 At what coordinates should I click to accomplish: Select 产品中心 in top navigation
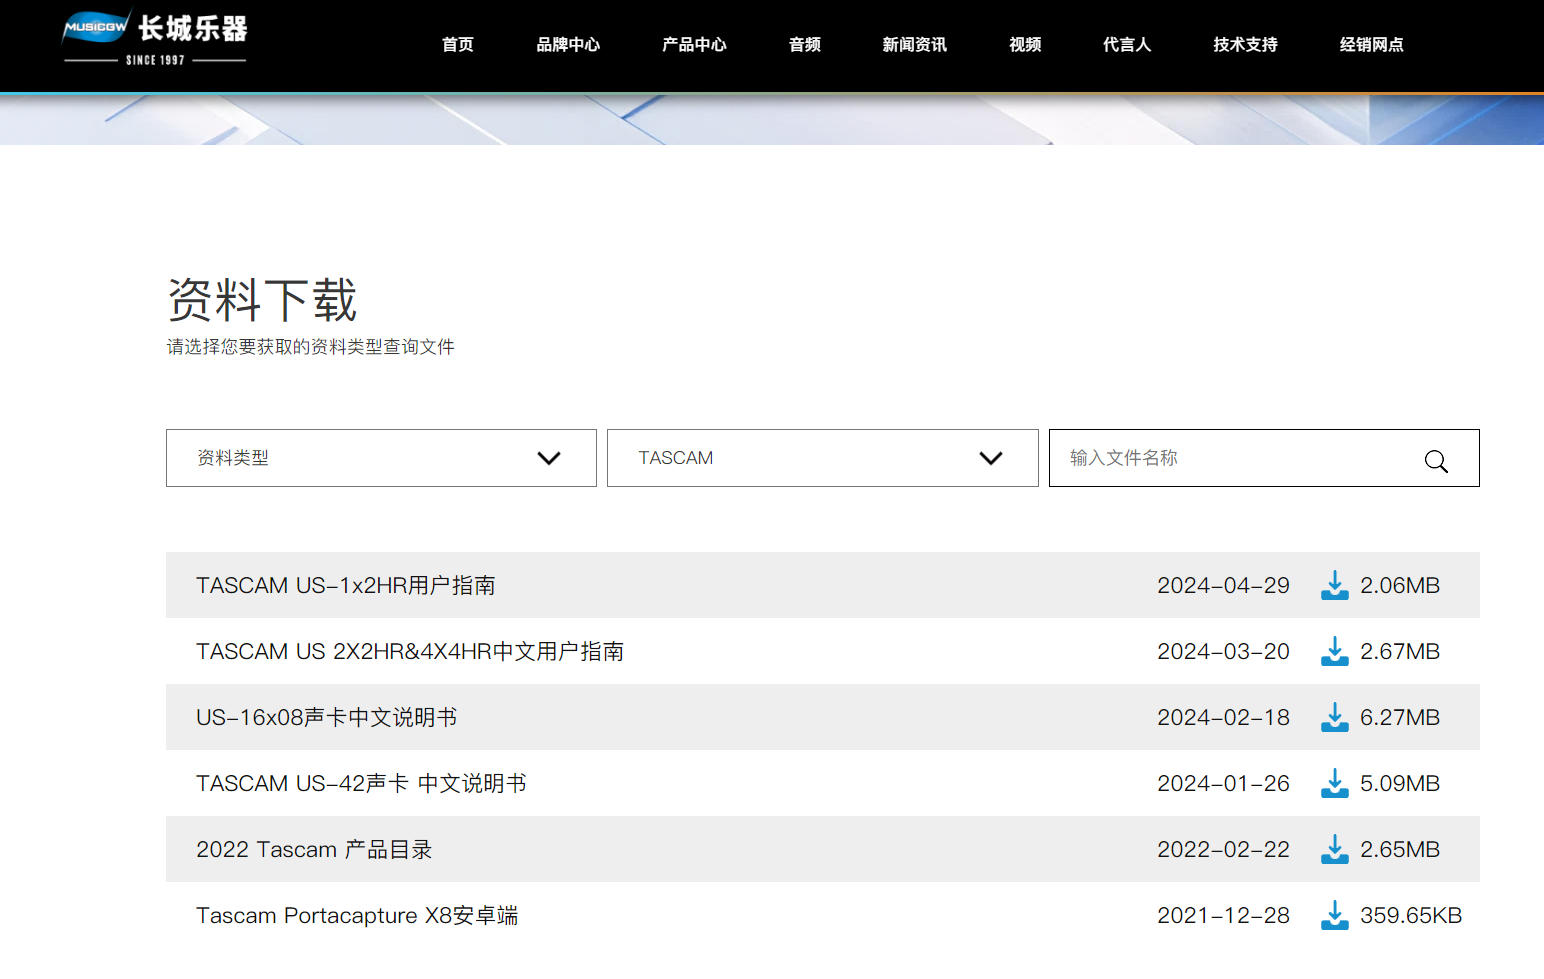(x=693, y=45)
